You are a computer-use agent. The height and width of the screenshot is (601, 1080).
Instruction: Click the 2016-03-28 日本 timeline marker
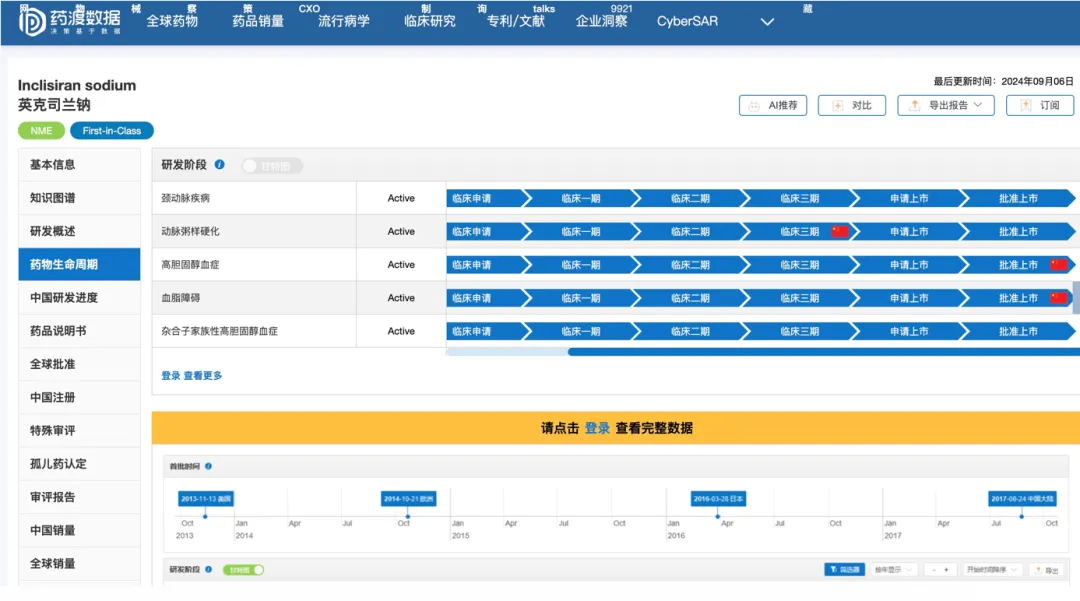[718, 499]
